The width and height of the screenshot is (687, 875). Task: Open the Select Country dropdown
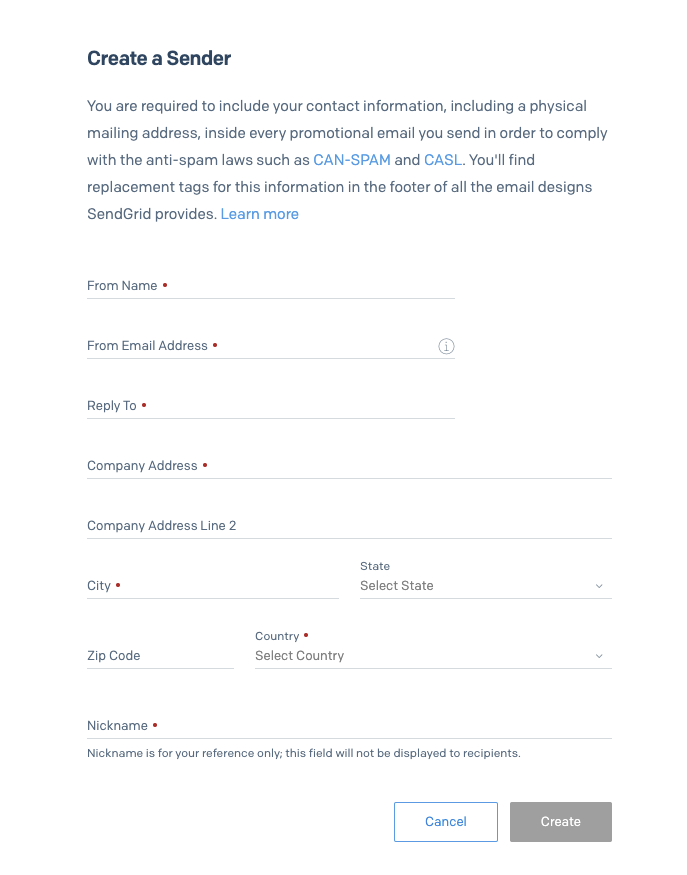[433, 656]
